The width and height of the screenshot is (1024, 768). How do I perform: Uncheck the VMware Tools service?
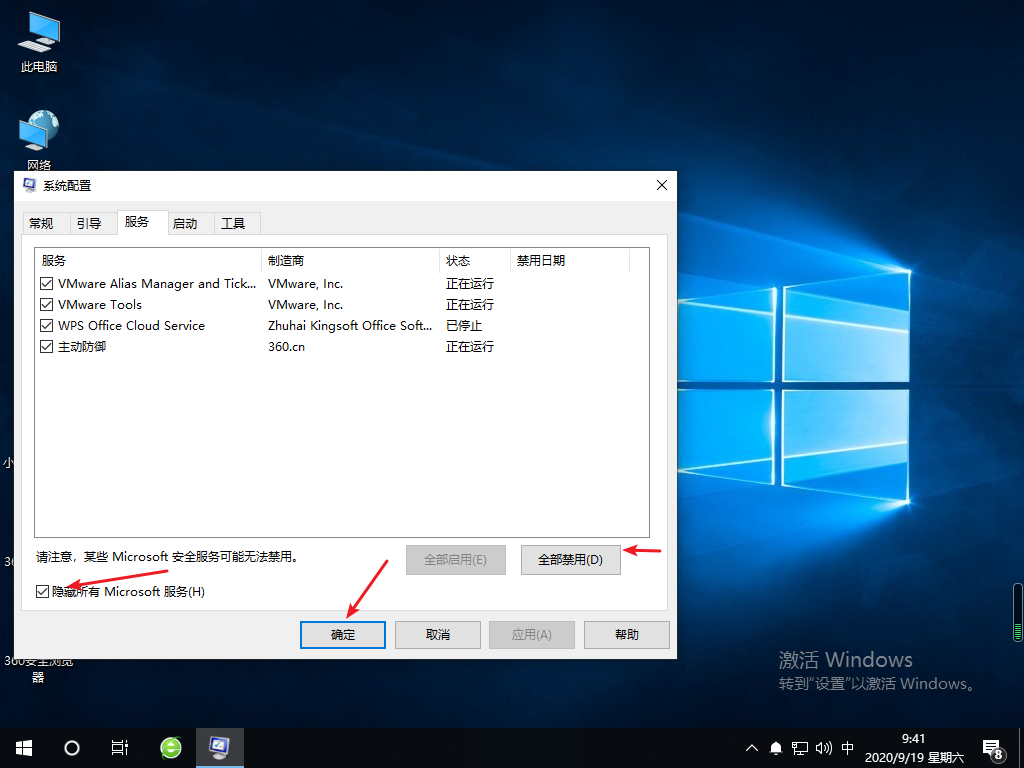pyautogui.click(x=46, y=304)
